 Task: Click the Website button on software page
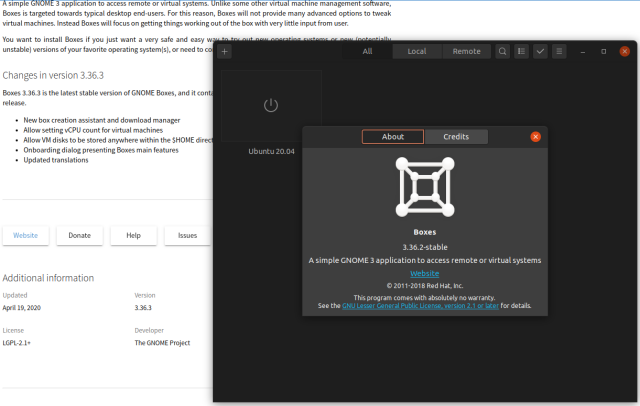click(x=25, y=235)
